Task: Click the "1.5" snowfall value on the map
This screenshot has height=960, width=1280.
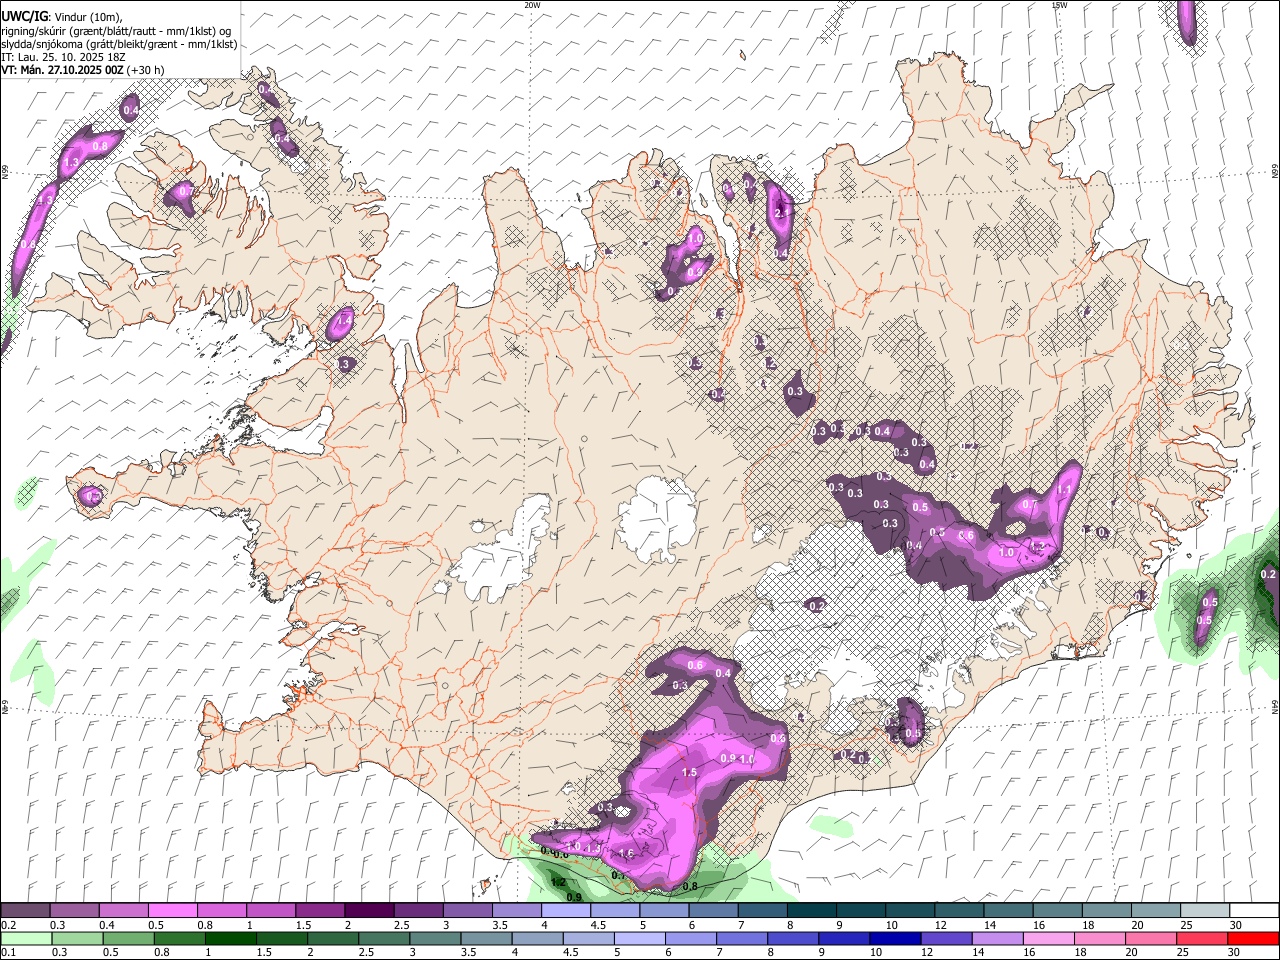Action: coord(689,773)
